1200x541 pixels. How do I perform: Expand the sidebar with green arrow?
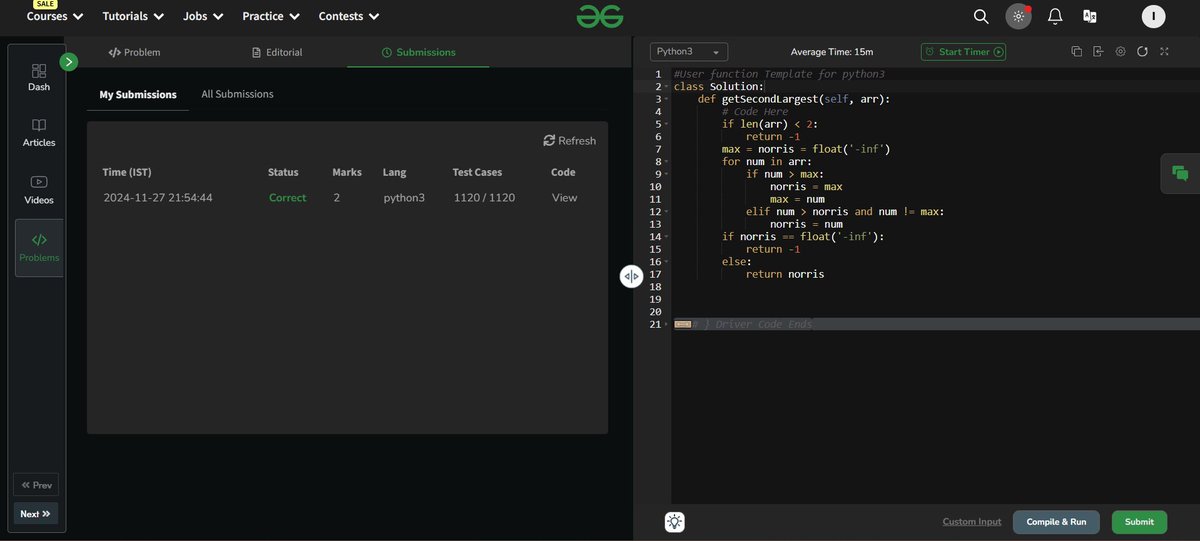point(69,62)
